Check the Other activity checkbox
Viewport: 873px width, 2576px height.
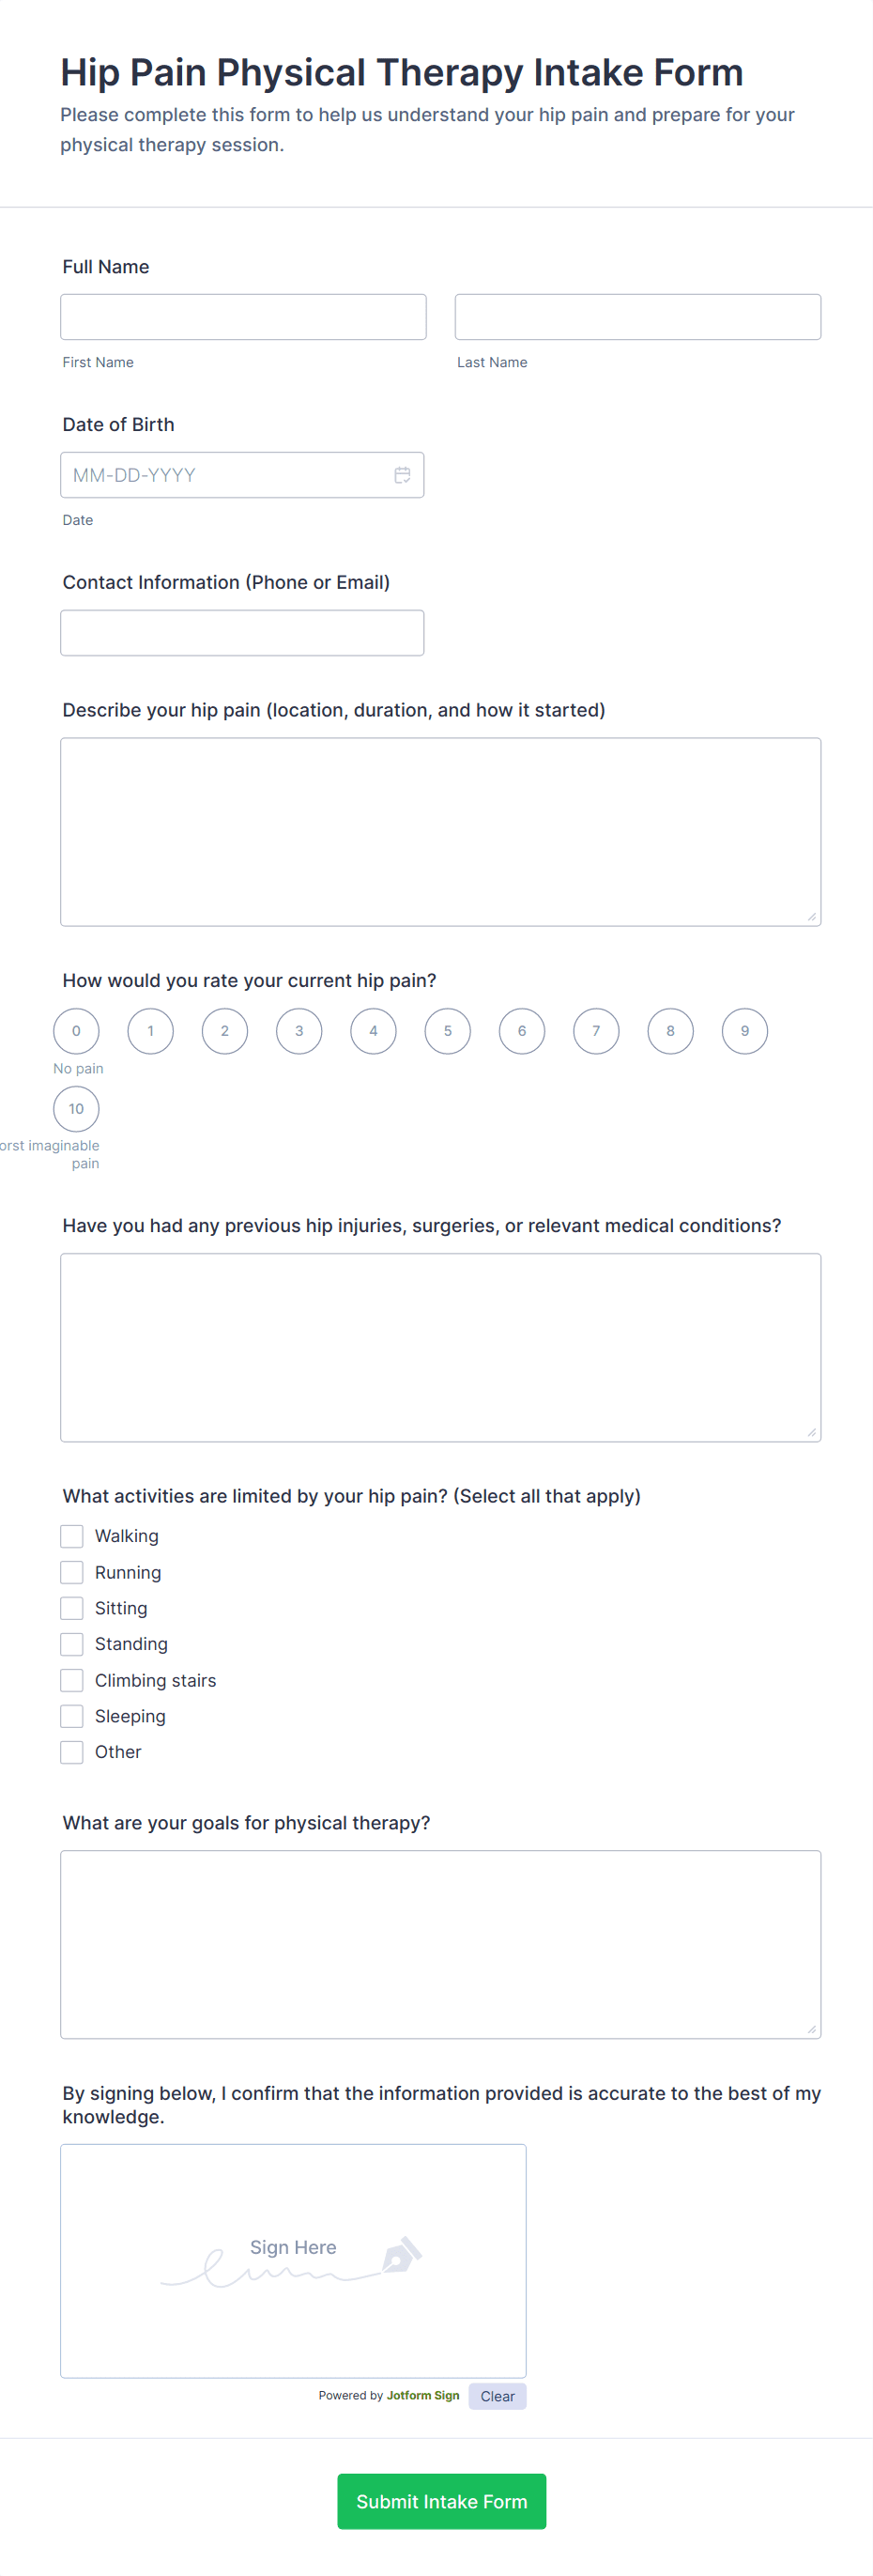[71, 1752]
